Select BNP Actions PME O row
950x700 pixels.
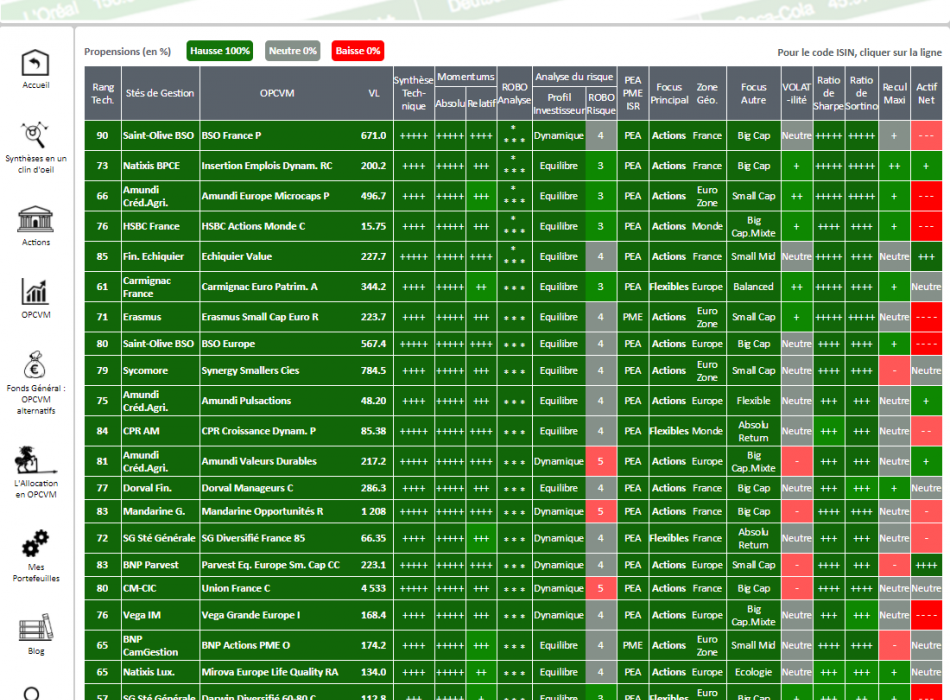pyautogui.click(x=513, y=645)
